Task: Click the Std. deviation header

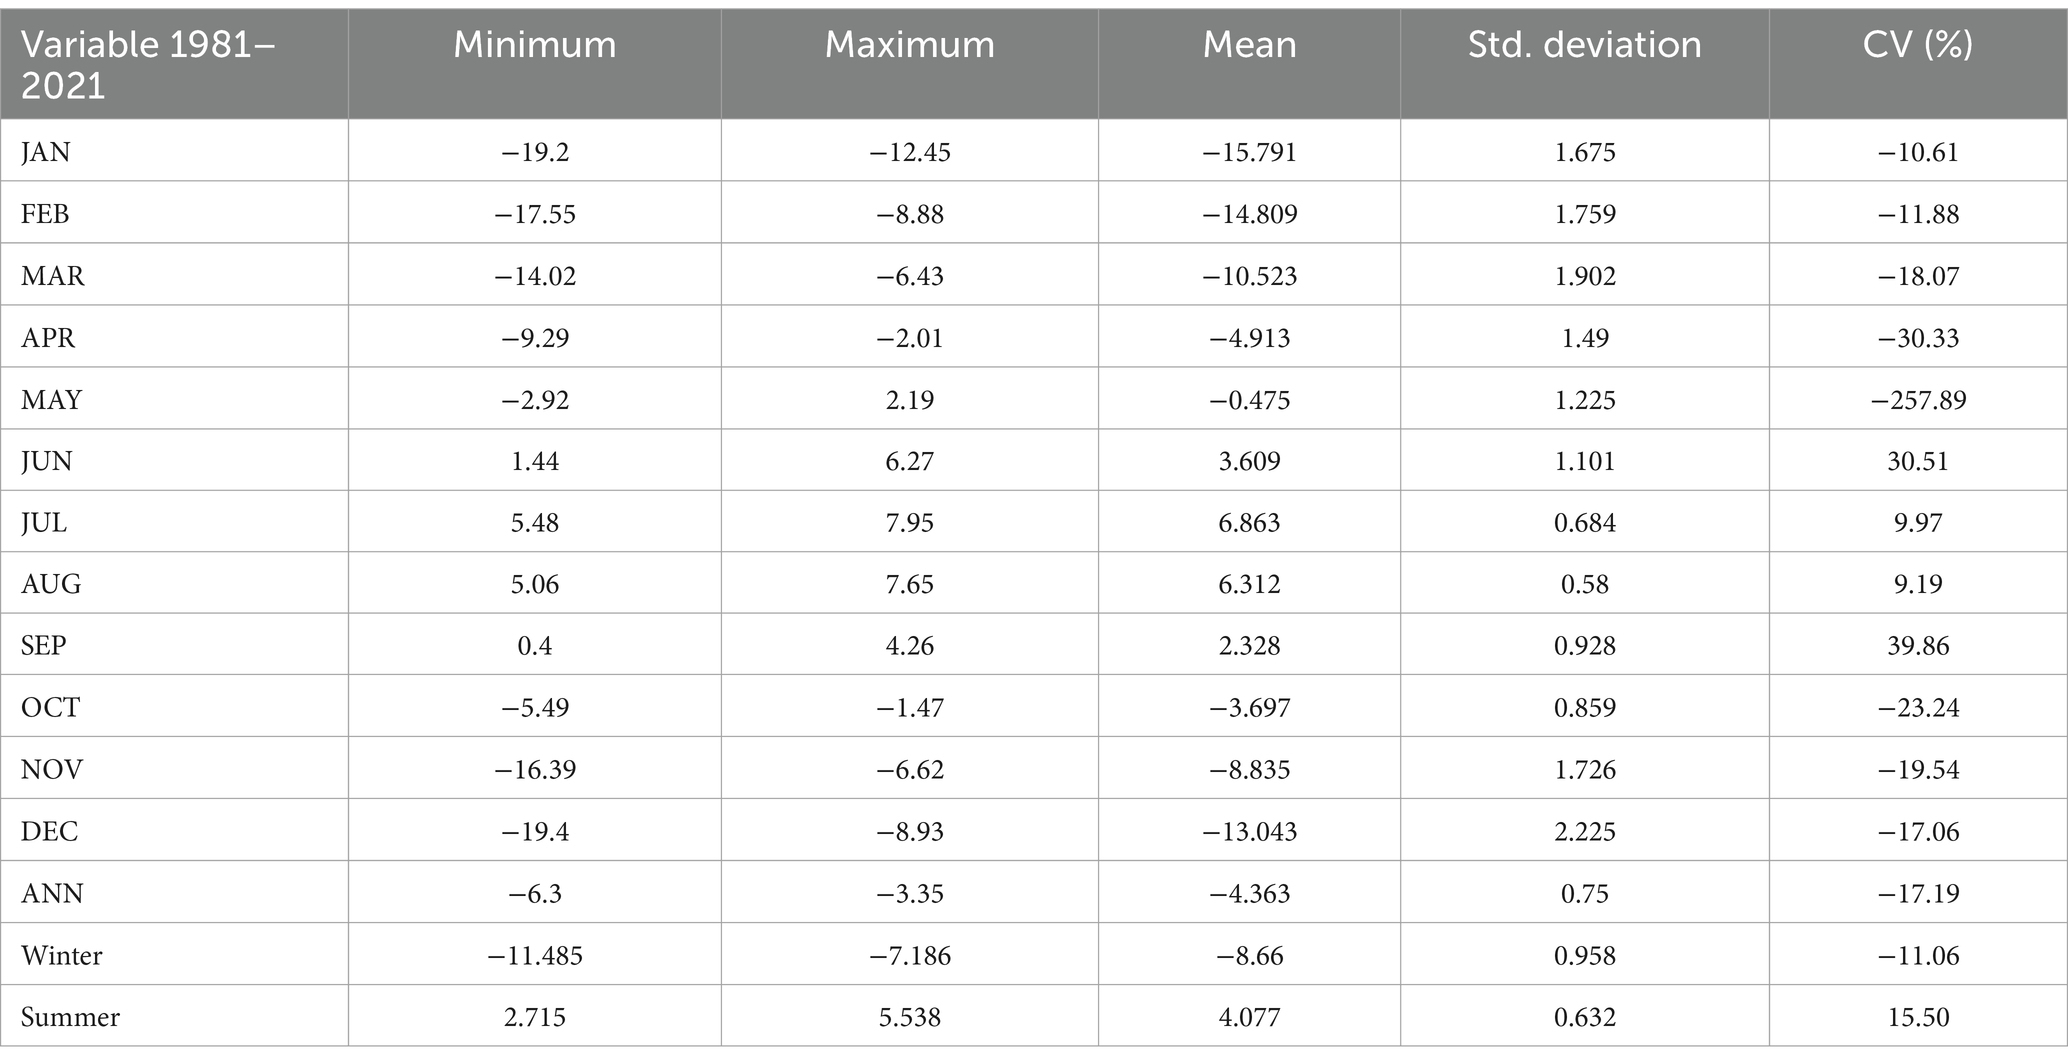Action: [x=1584, y=45]
